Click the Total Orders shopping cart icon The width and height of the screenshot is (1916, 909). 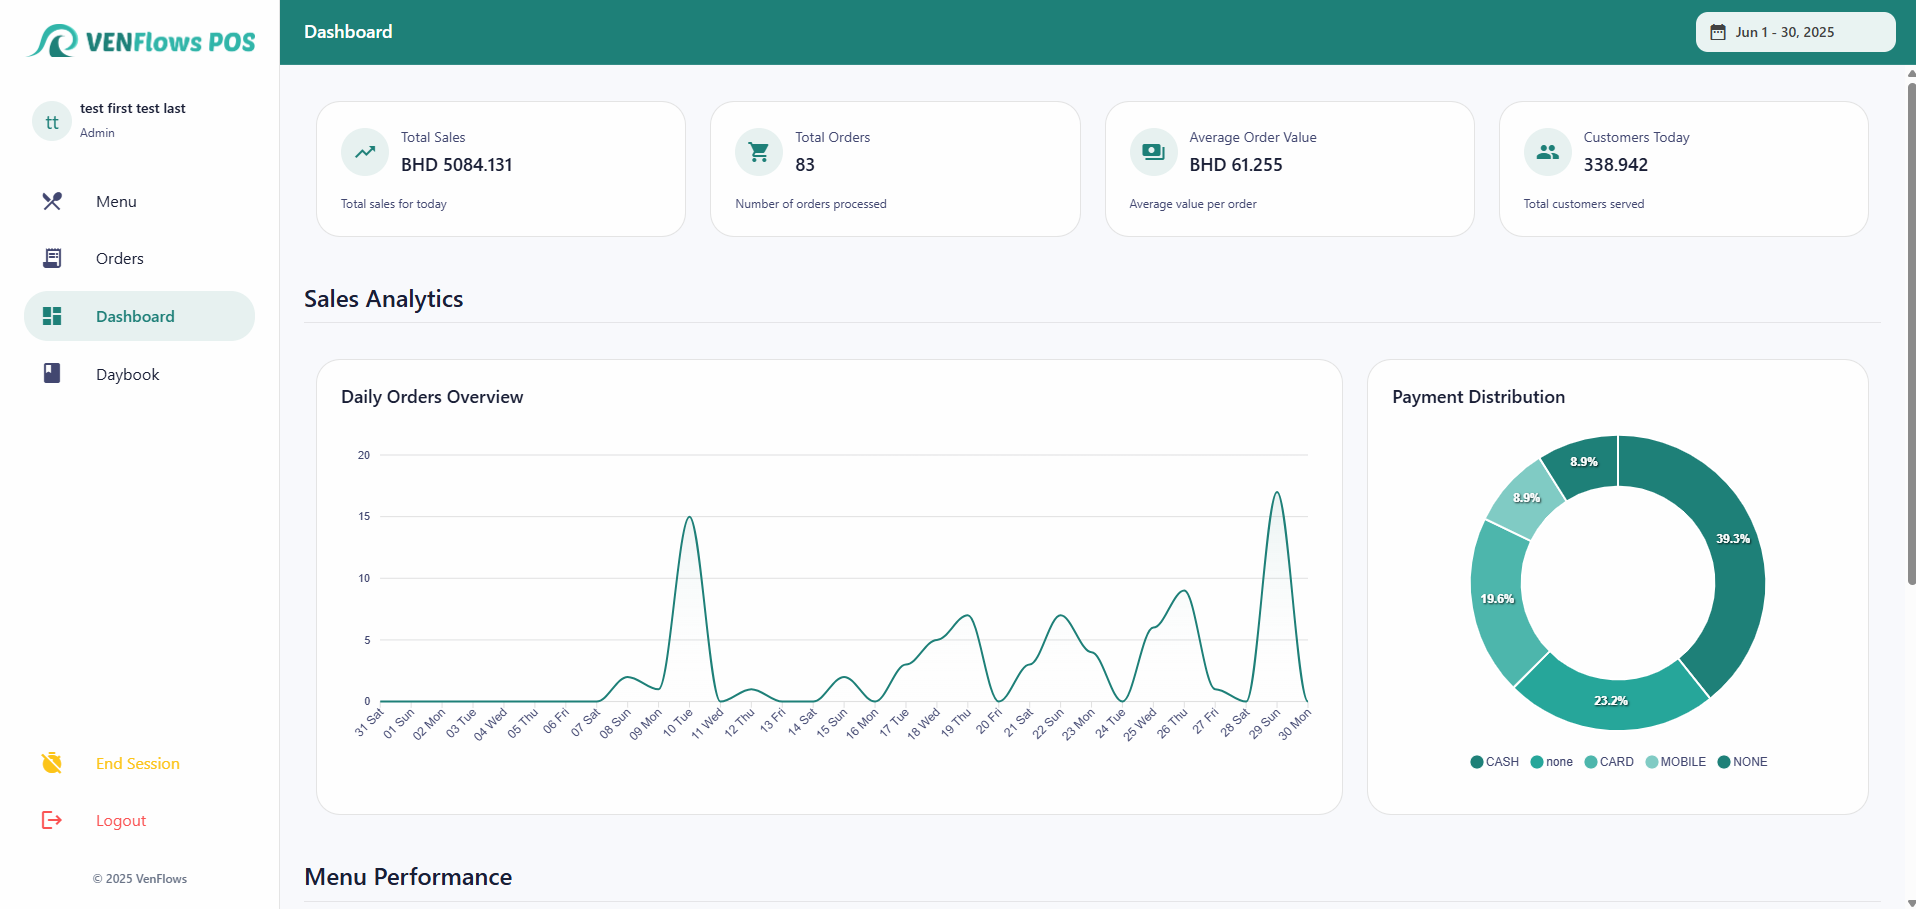click(759, 152)
